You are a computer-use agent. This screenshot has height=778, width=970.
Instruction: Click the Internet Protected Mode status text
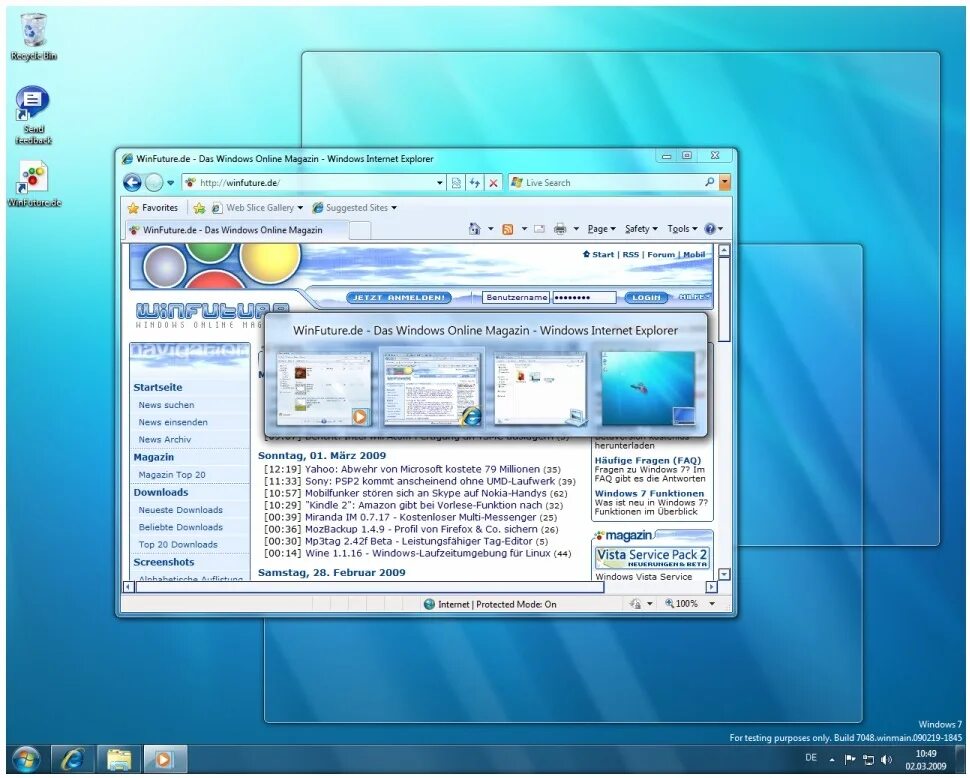click(x=497, y=604)
